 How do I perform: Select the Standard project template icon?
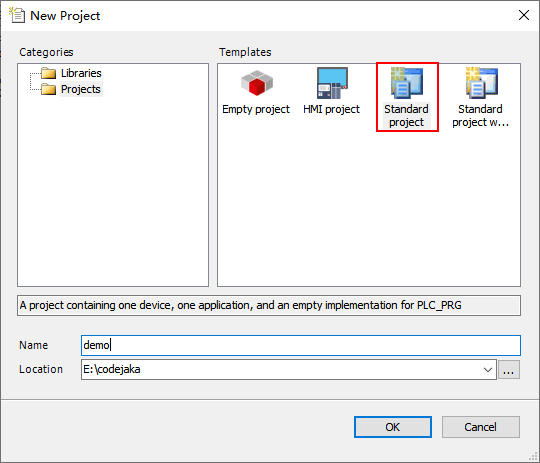(x=407, y=83)
